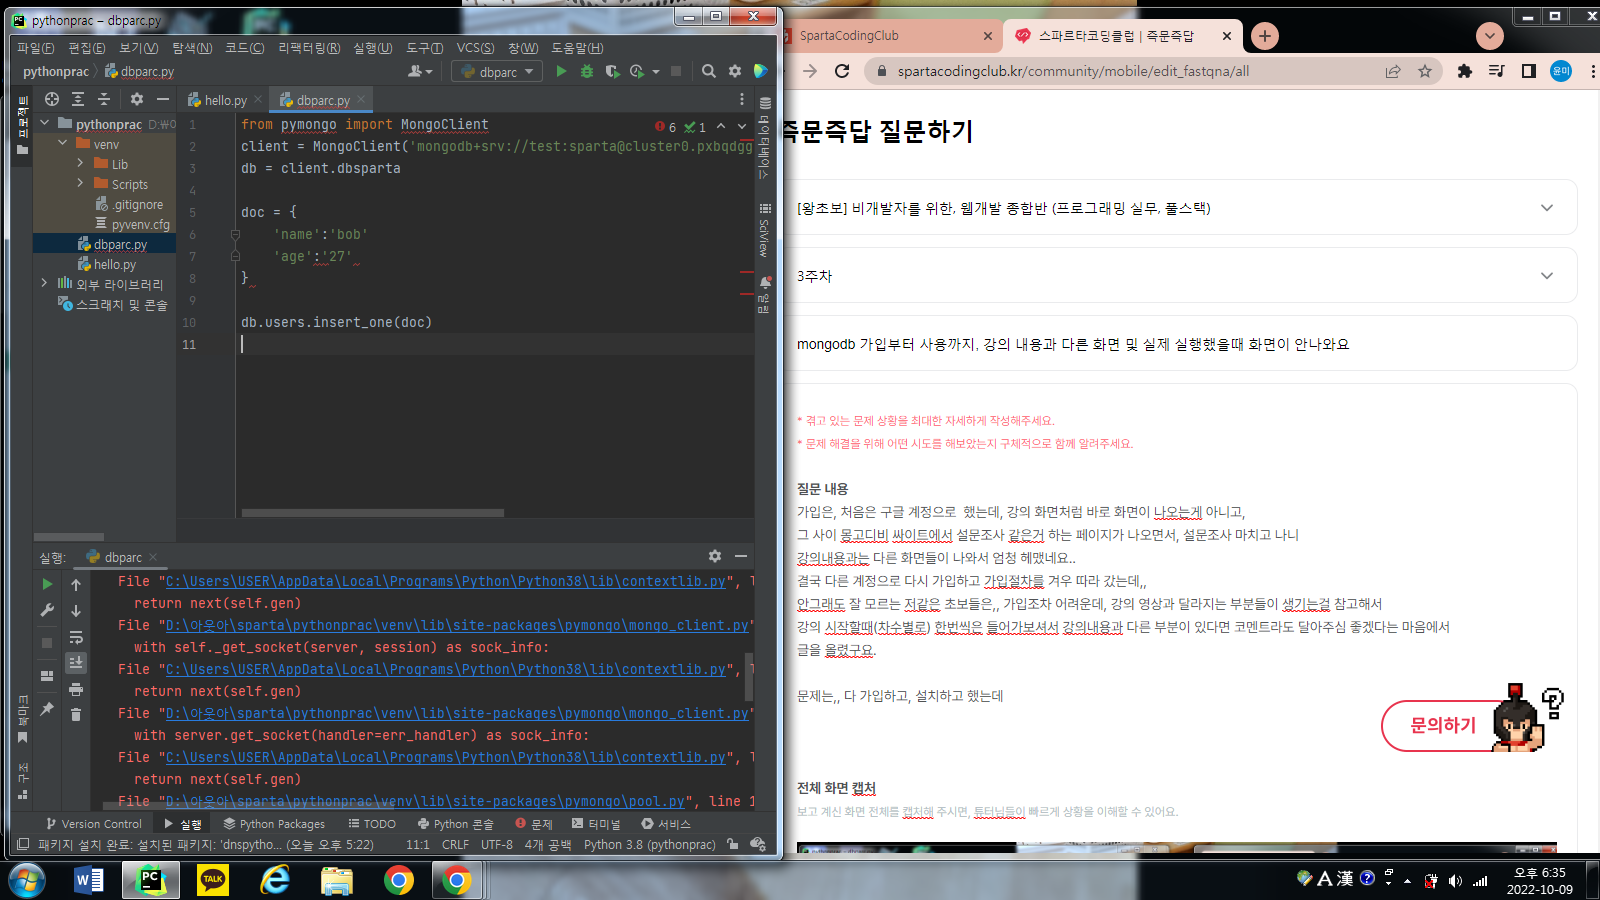
Task: Expand the Lib folder
Action: (x=80, y=164)
